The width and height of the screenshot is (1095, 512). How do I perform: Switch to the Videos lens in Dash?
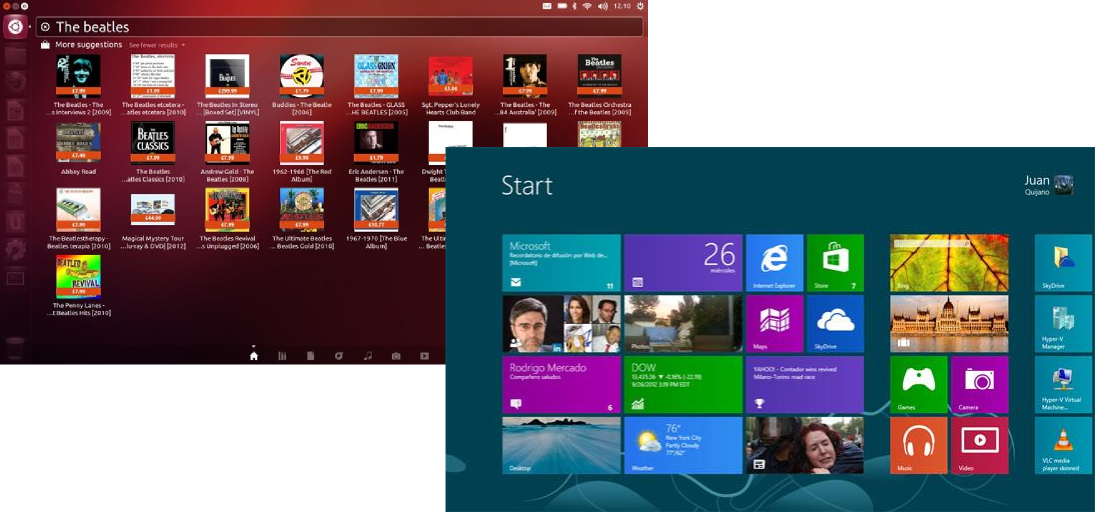point(425,356)
